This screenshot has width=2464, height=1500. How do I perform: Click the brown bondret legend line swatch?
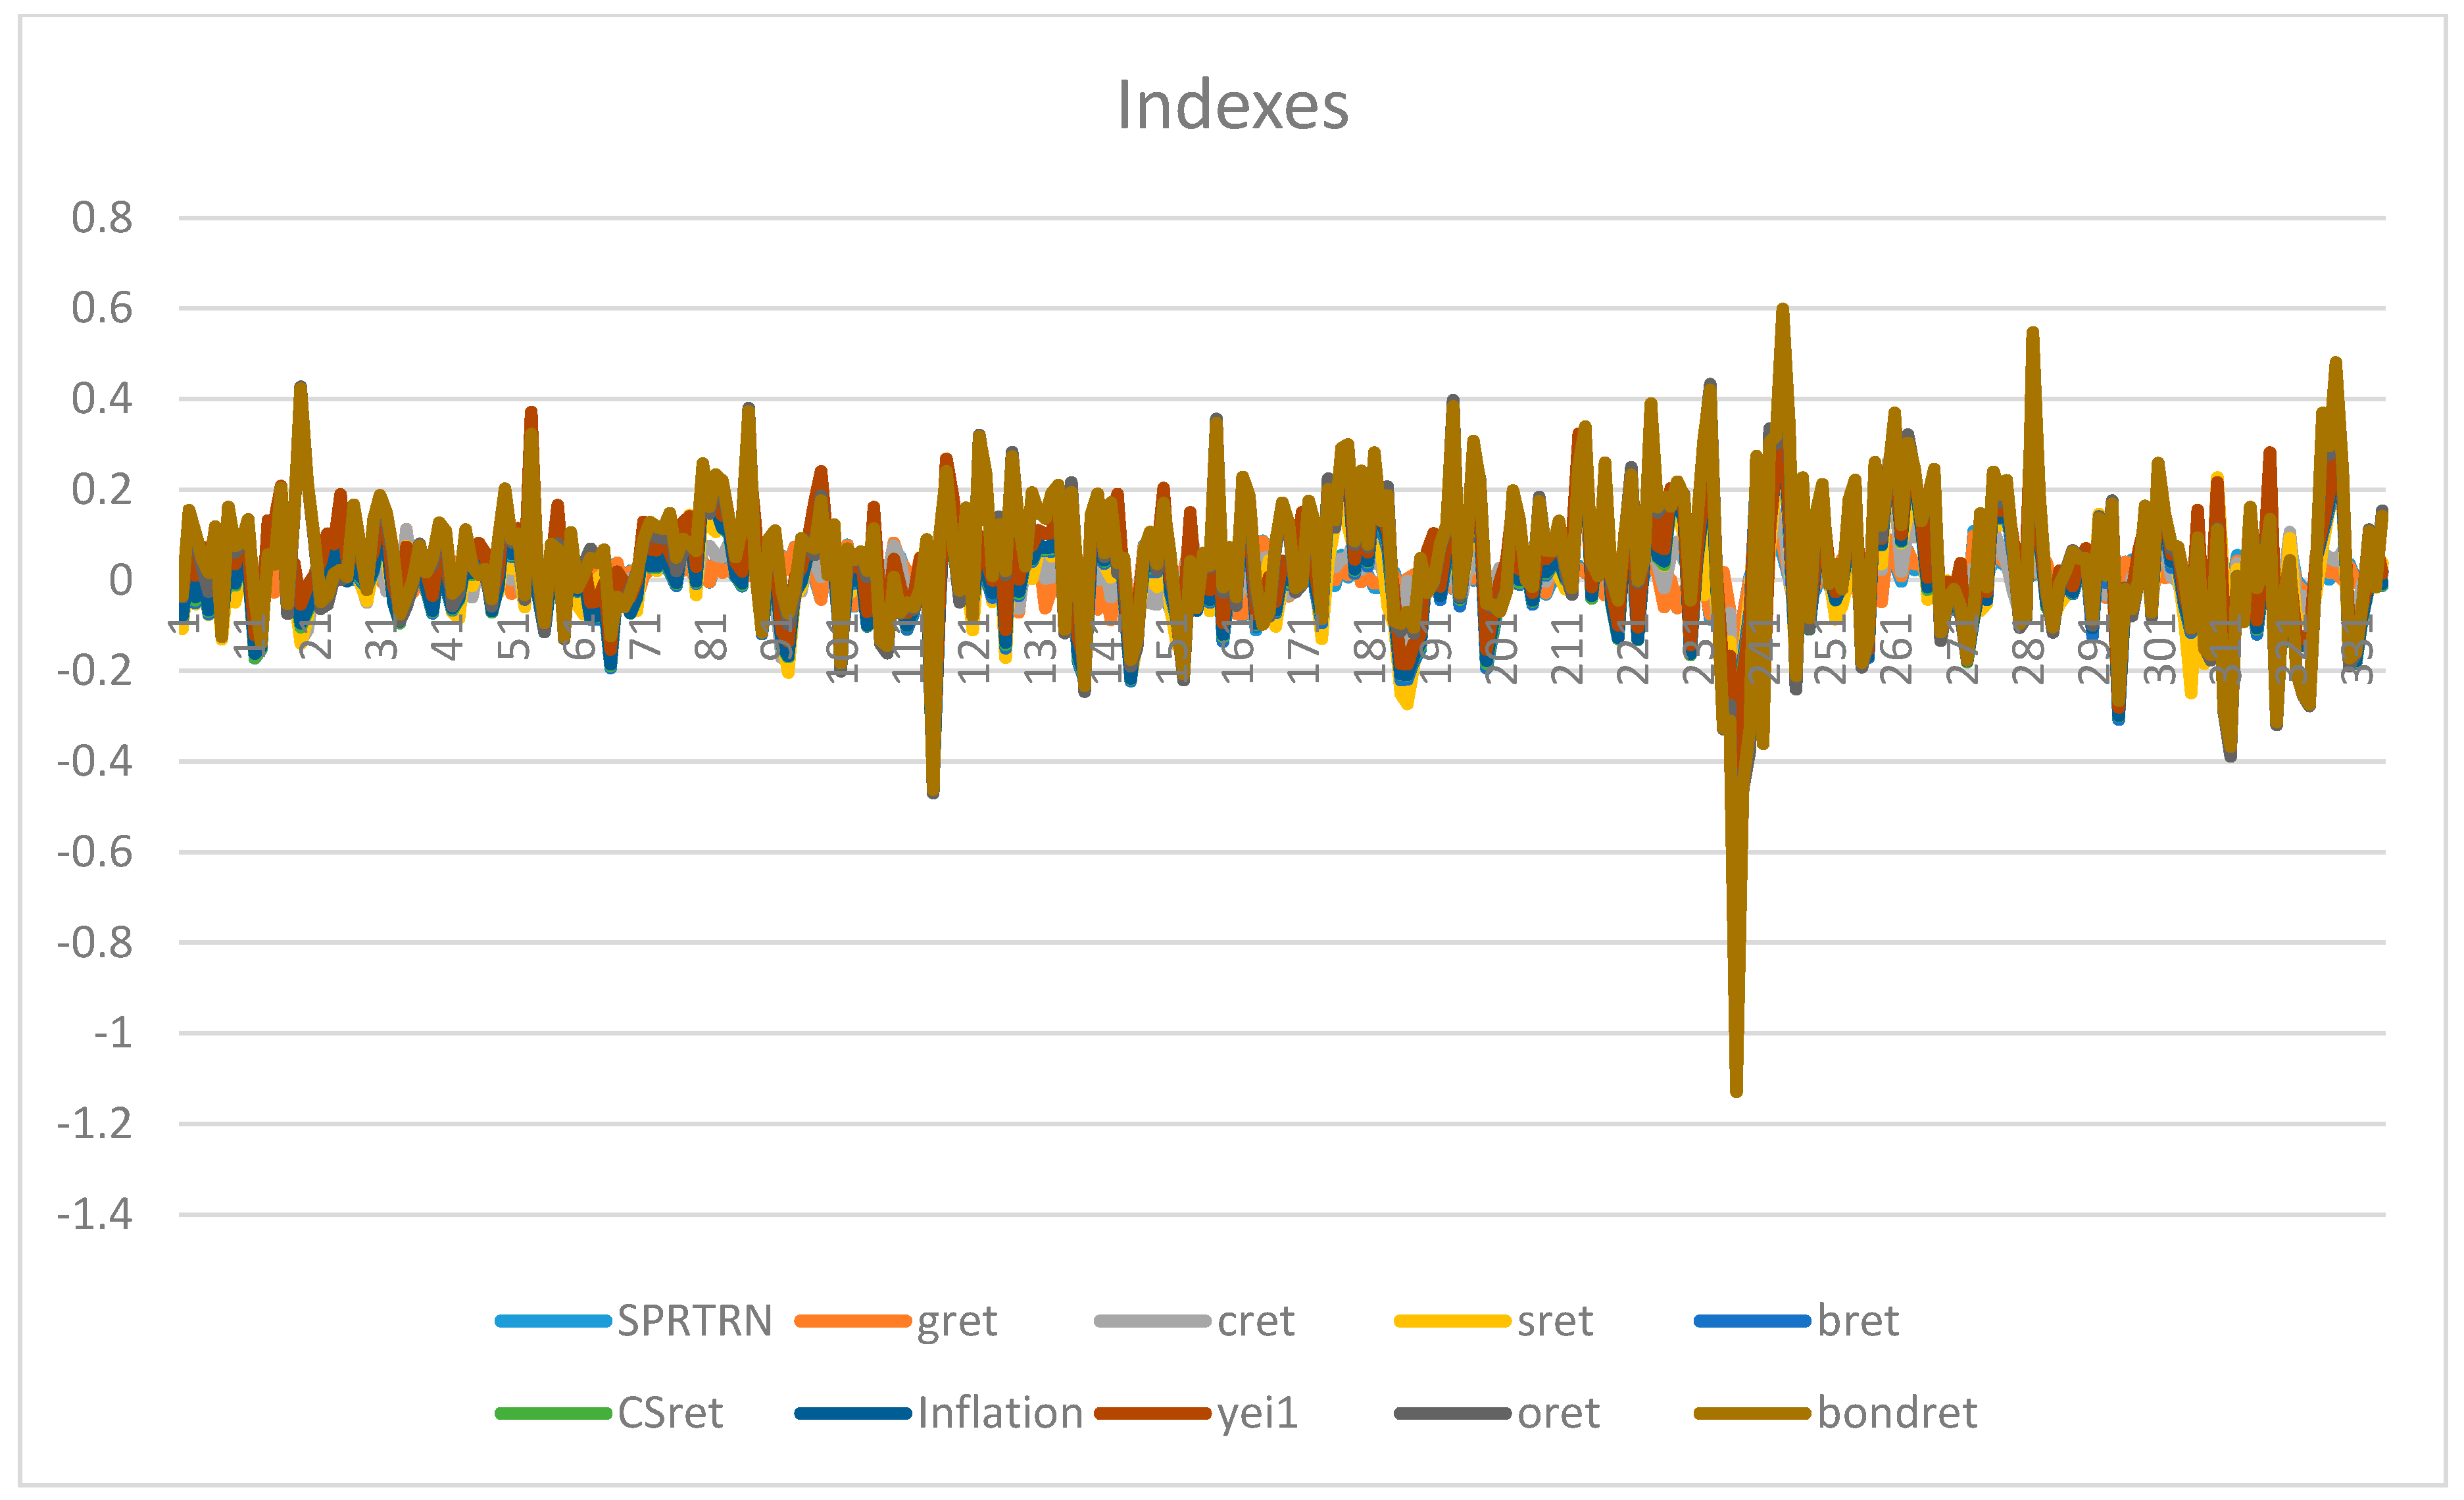coord(1752,1413)
